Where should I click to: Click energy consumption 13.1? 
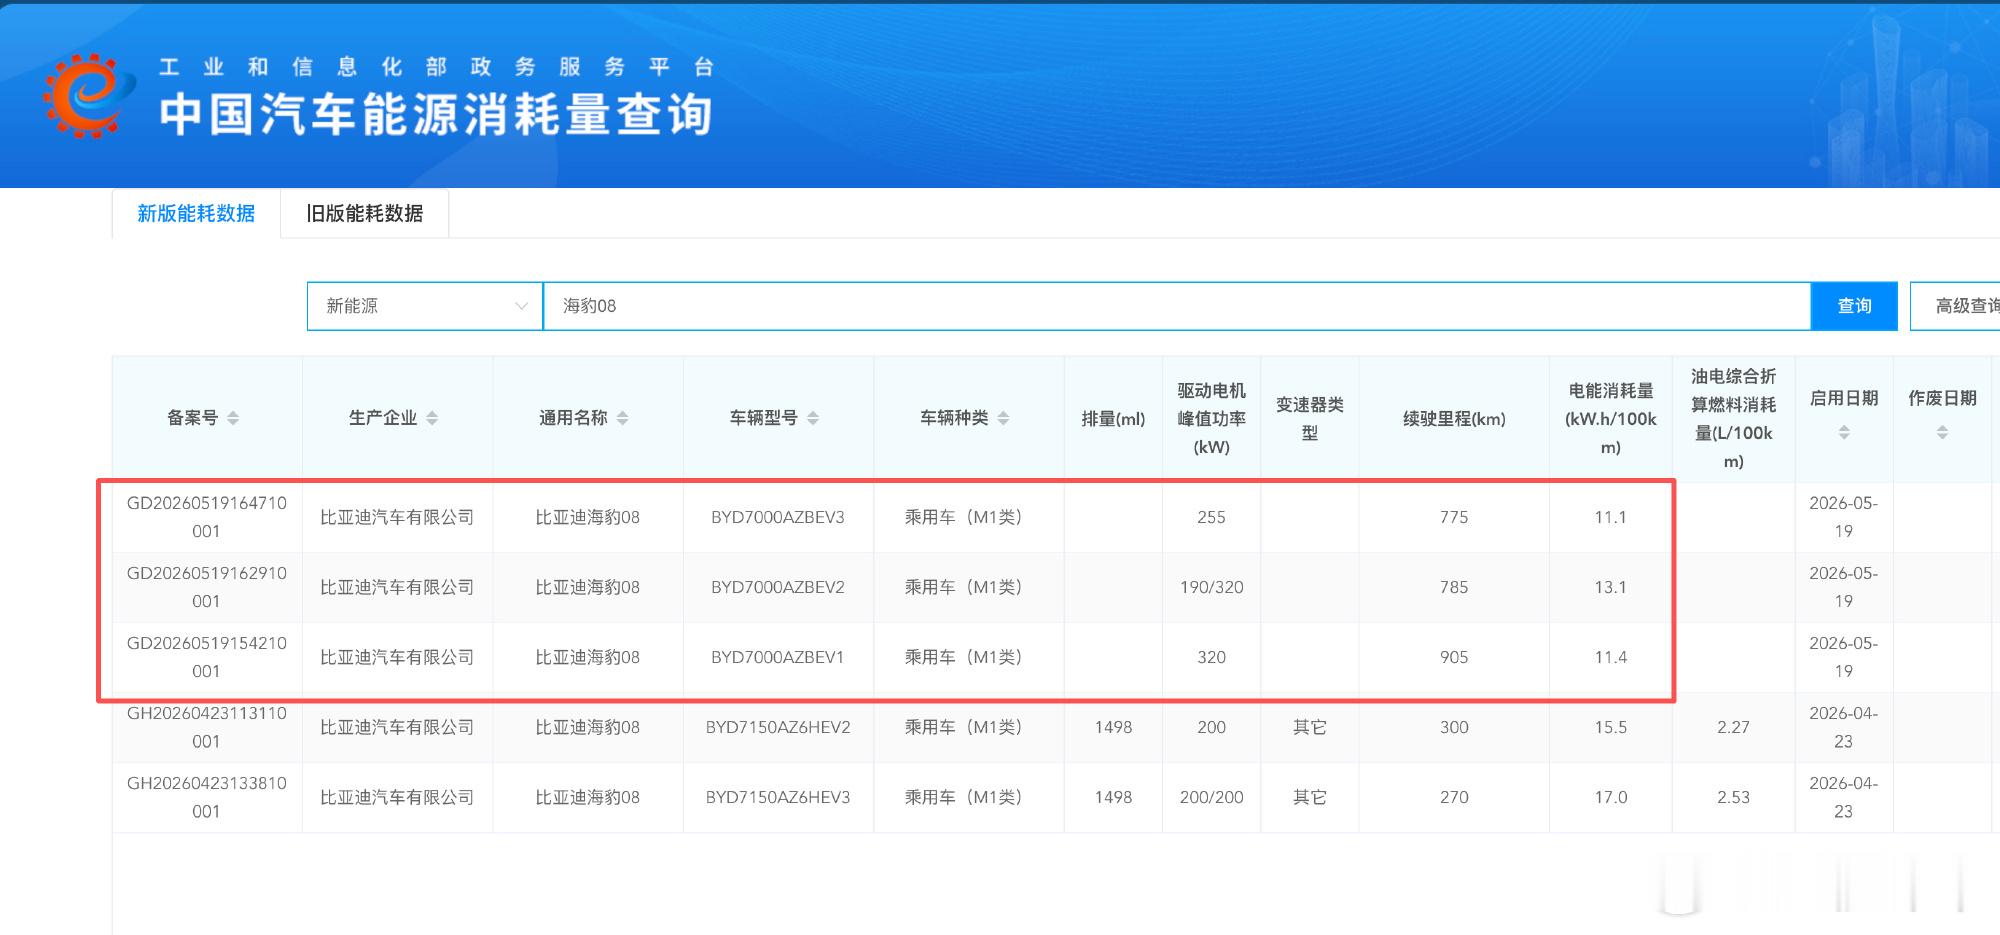pos(1610,587)
